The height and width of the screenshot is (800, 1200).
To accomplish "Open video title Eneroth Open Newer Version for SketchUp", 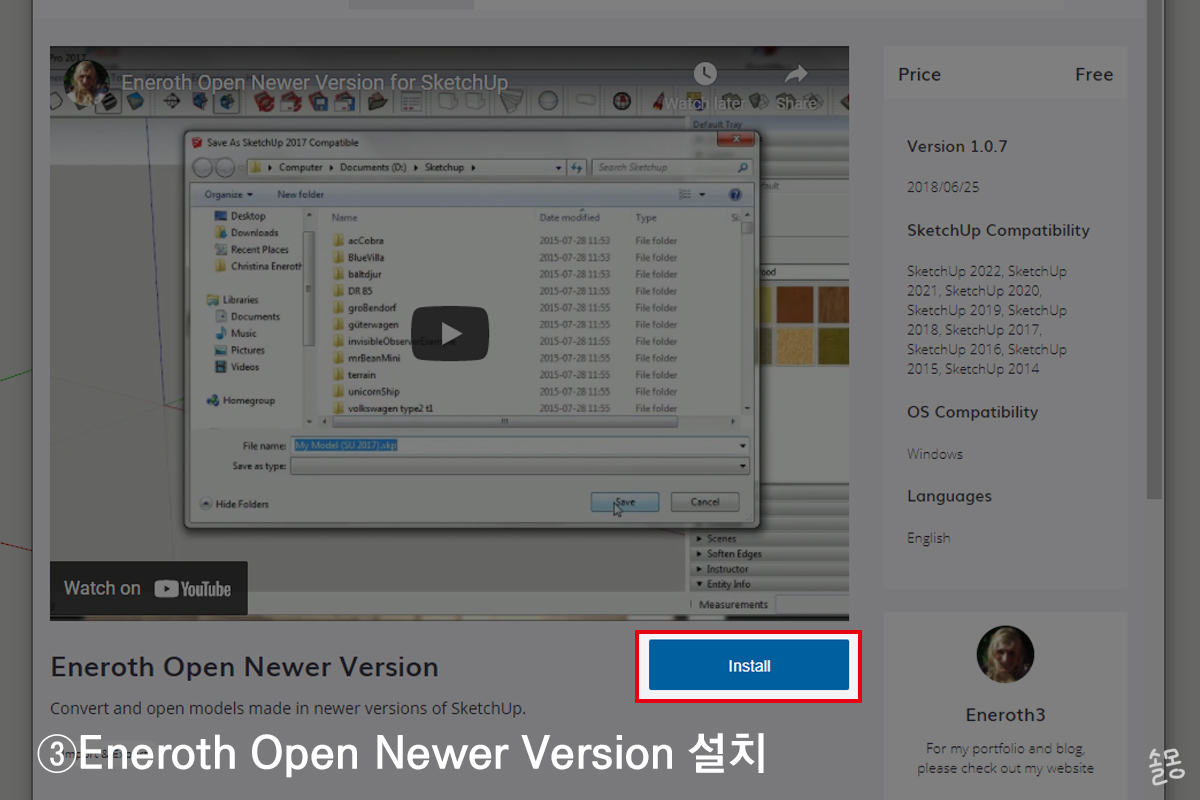I will tap(315, 83).
